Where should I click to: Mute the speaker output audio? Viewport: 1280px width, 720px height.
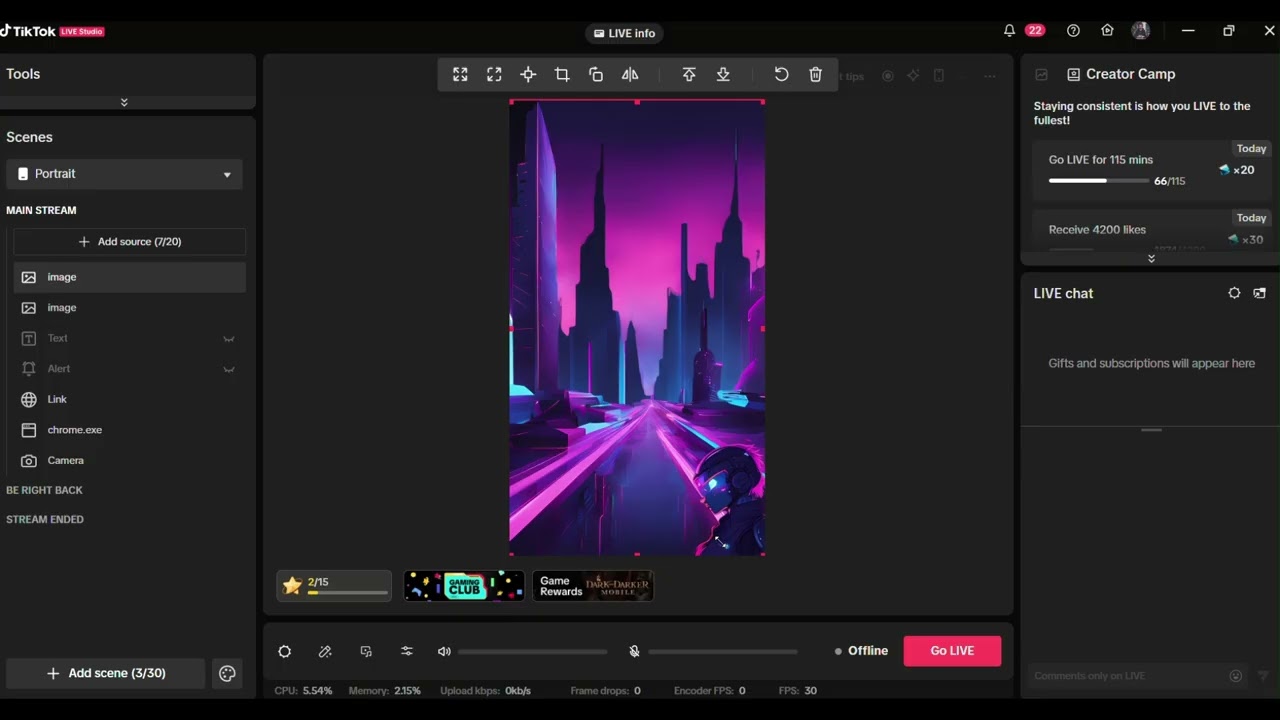[x=444, y=651]
